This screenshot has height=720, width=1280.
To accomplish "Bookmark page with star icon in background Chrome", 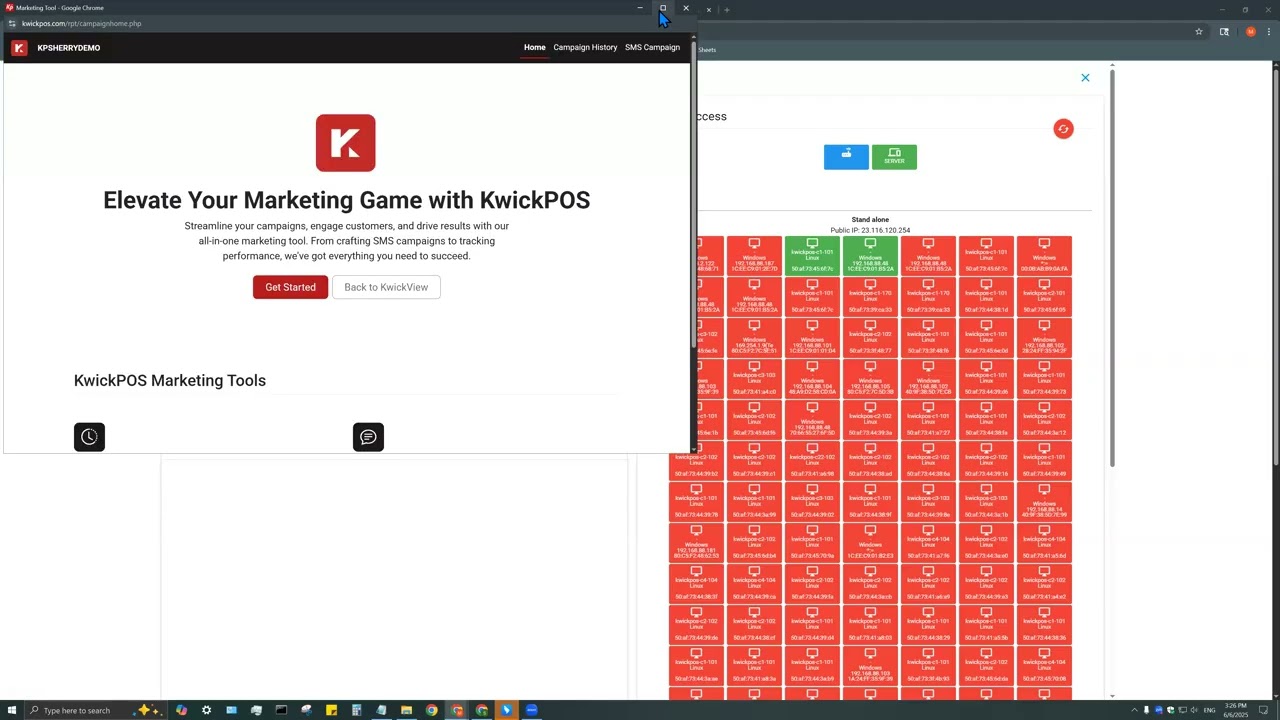I will [x=1198, y=32].
